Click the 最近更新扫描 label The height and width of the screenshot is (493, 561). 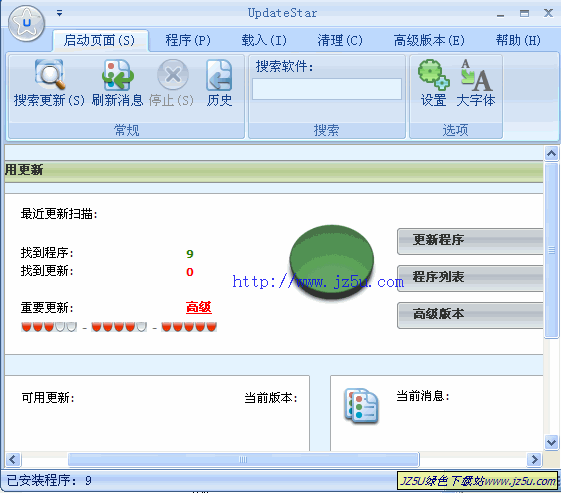[59, 214]
